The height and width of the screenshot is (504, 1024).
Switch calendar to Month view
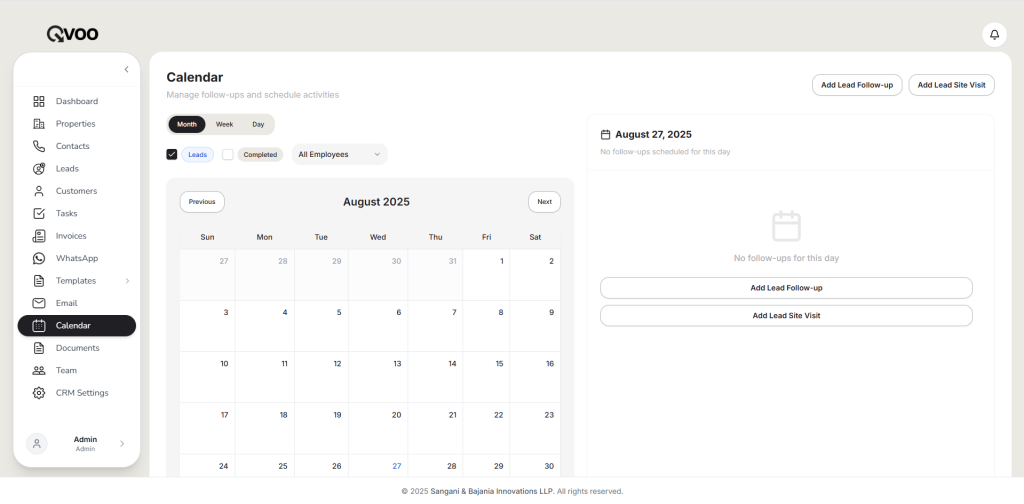point(187,124)
